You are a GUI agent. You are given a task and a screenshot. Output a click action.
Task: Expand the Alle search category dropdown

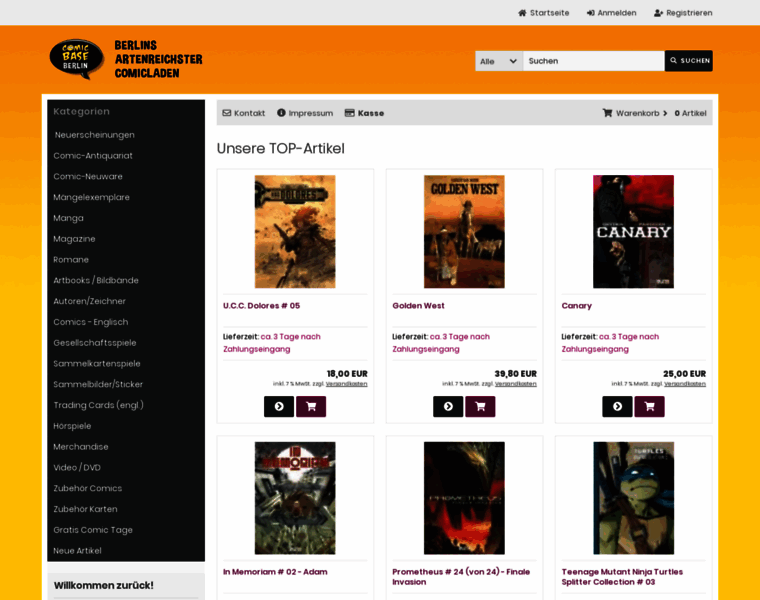499,61
